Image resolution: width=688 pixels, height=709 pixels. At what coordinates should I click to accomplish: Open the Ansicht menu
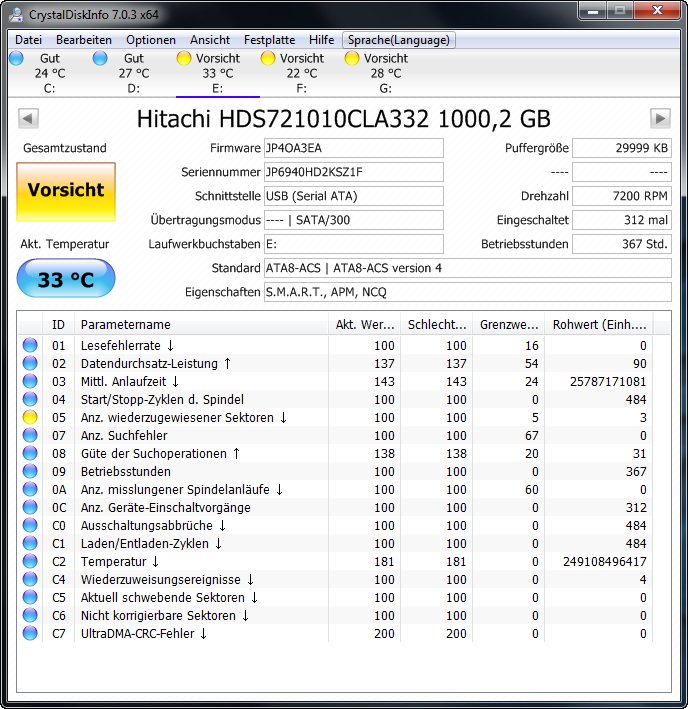coord(210,40)
